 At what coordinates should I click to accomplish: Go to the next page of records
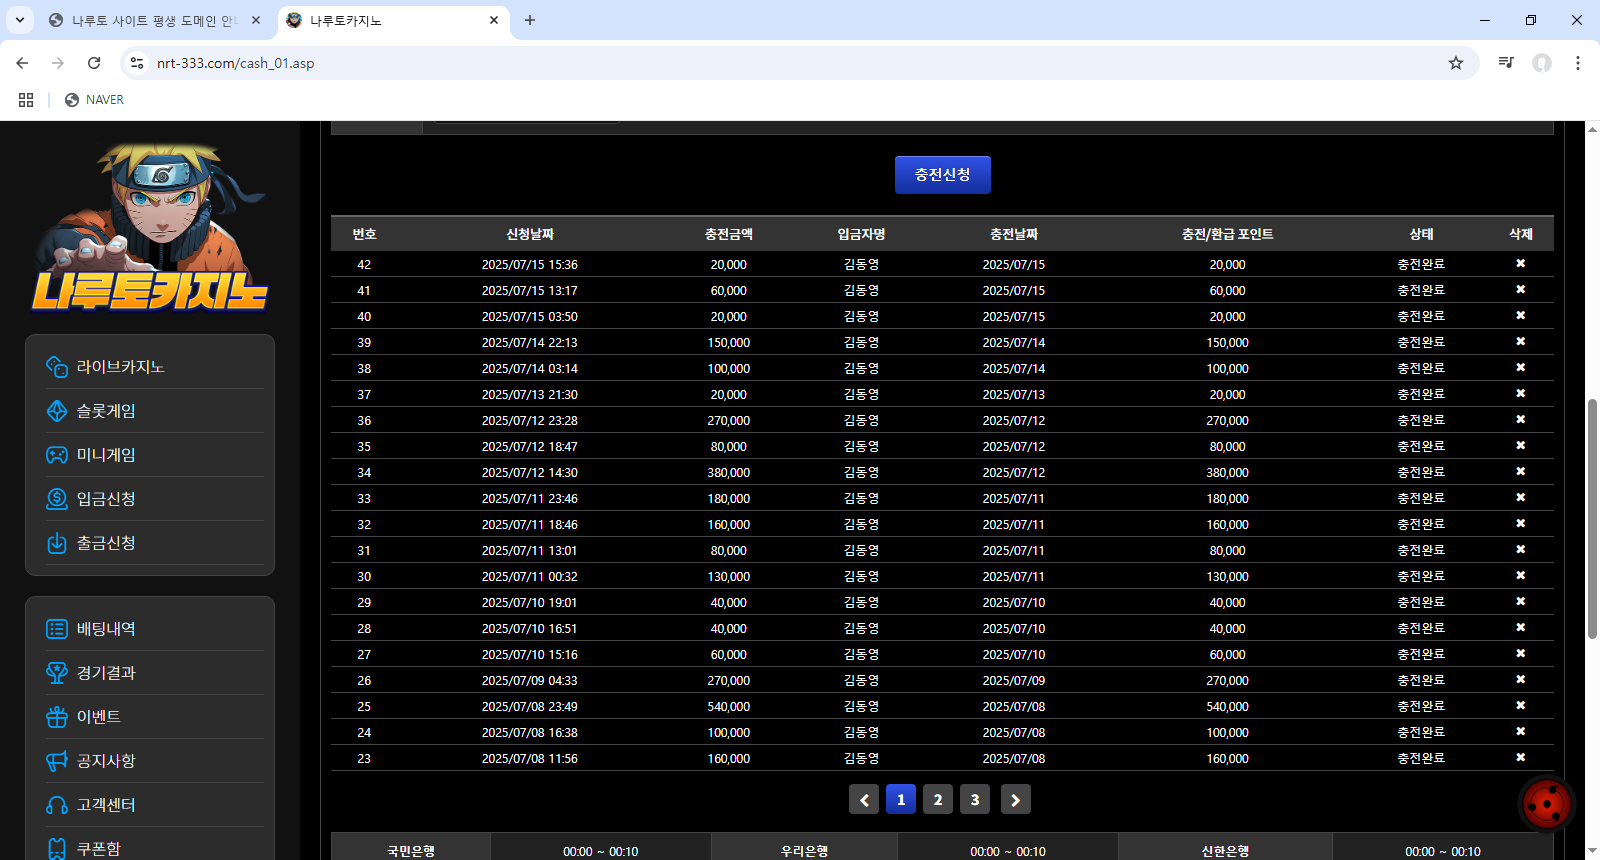(x=1015, y=800)
